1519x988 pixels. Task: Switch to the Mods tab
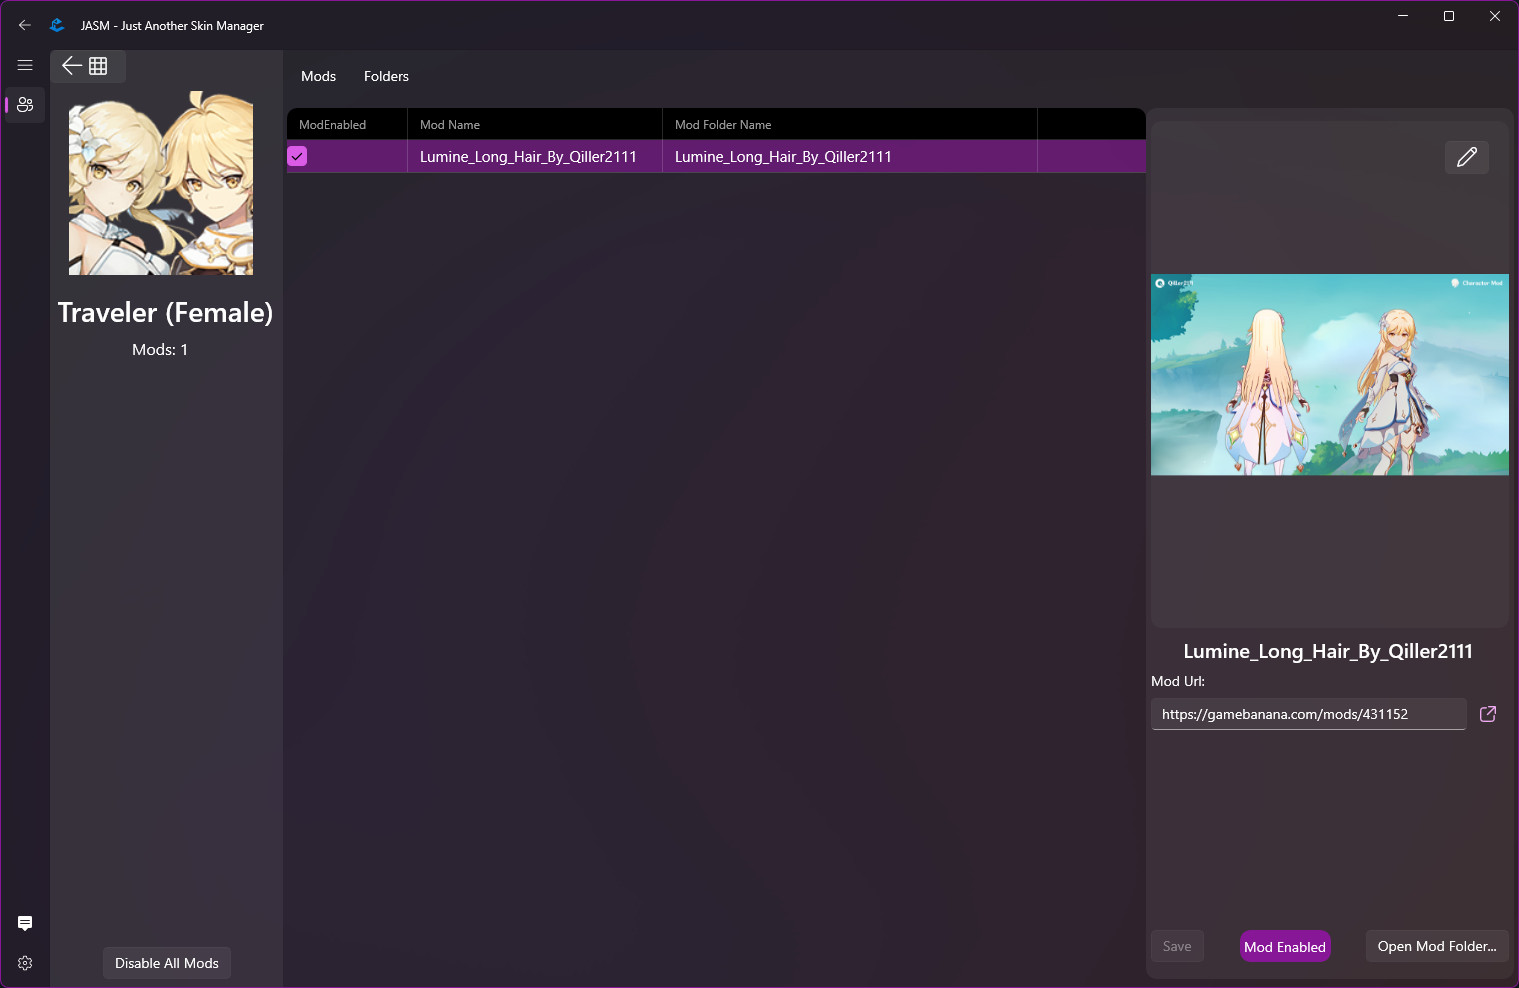(x=318, y=76)
